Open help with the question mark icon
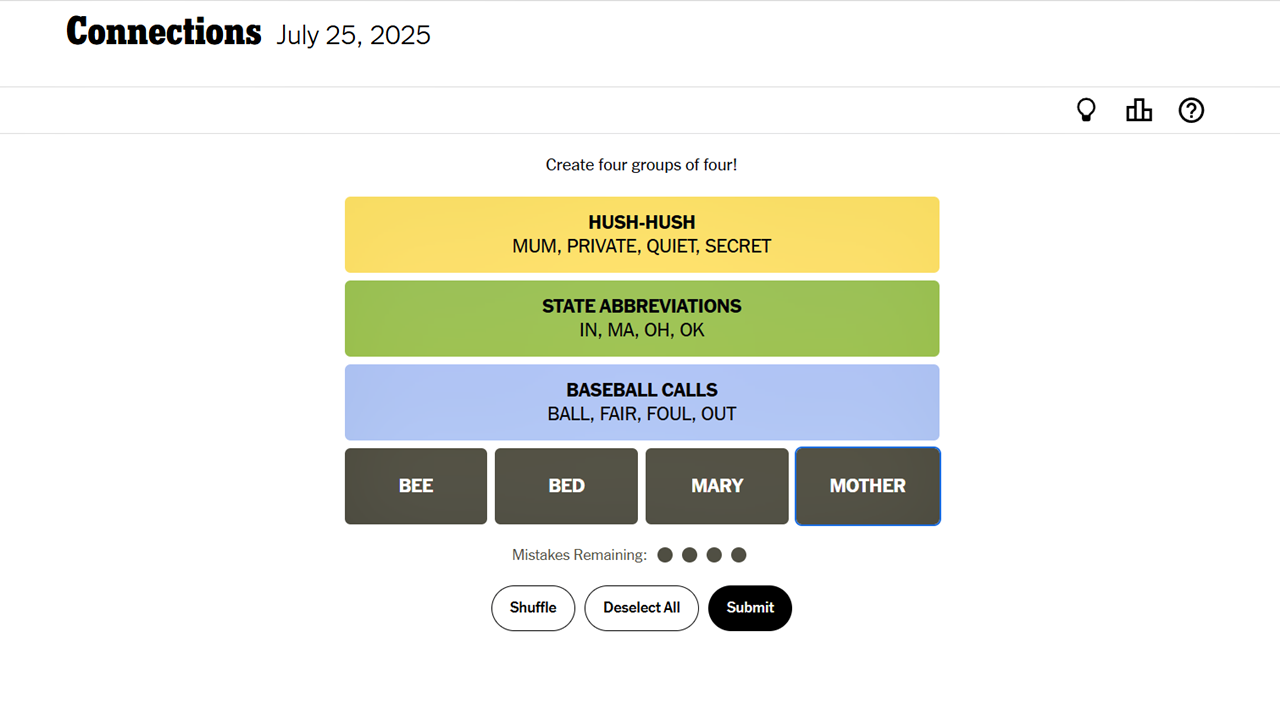This screenshot has height=720, width=1280. click(x=1191, y=110)
